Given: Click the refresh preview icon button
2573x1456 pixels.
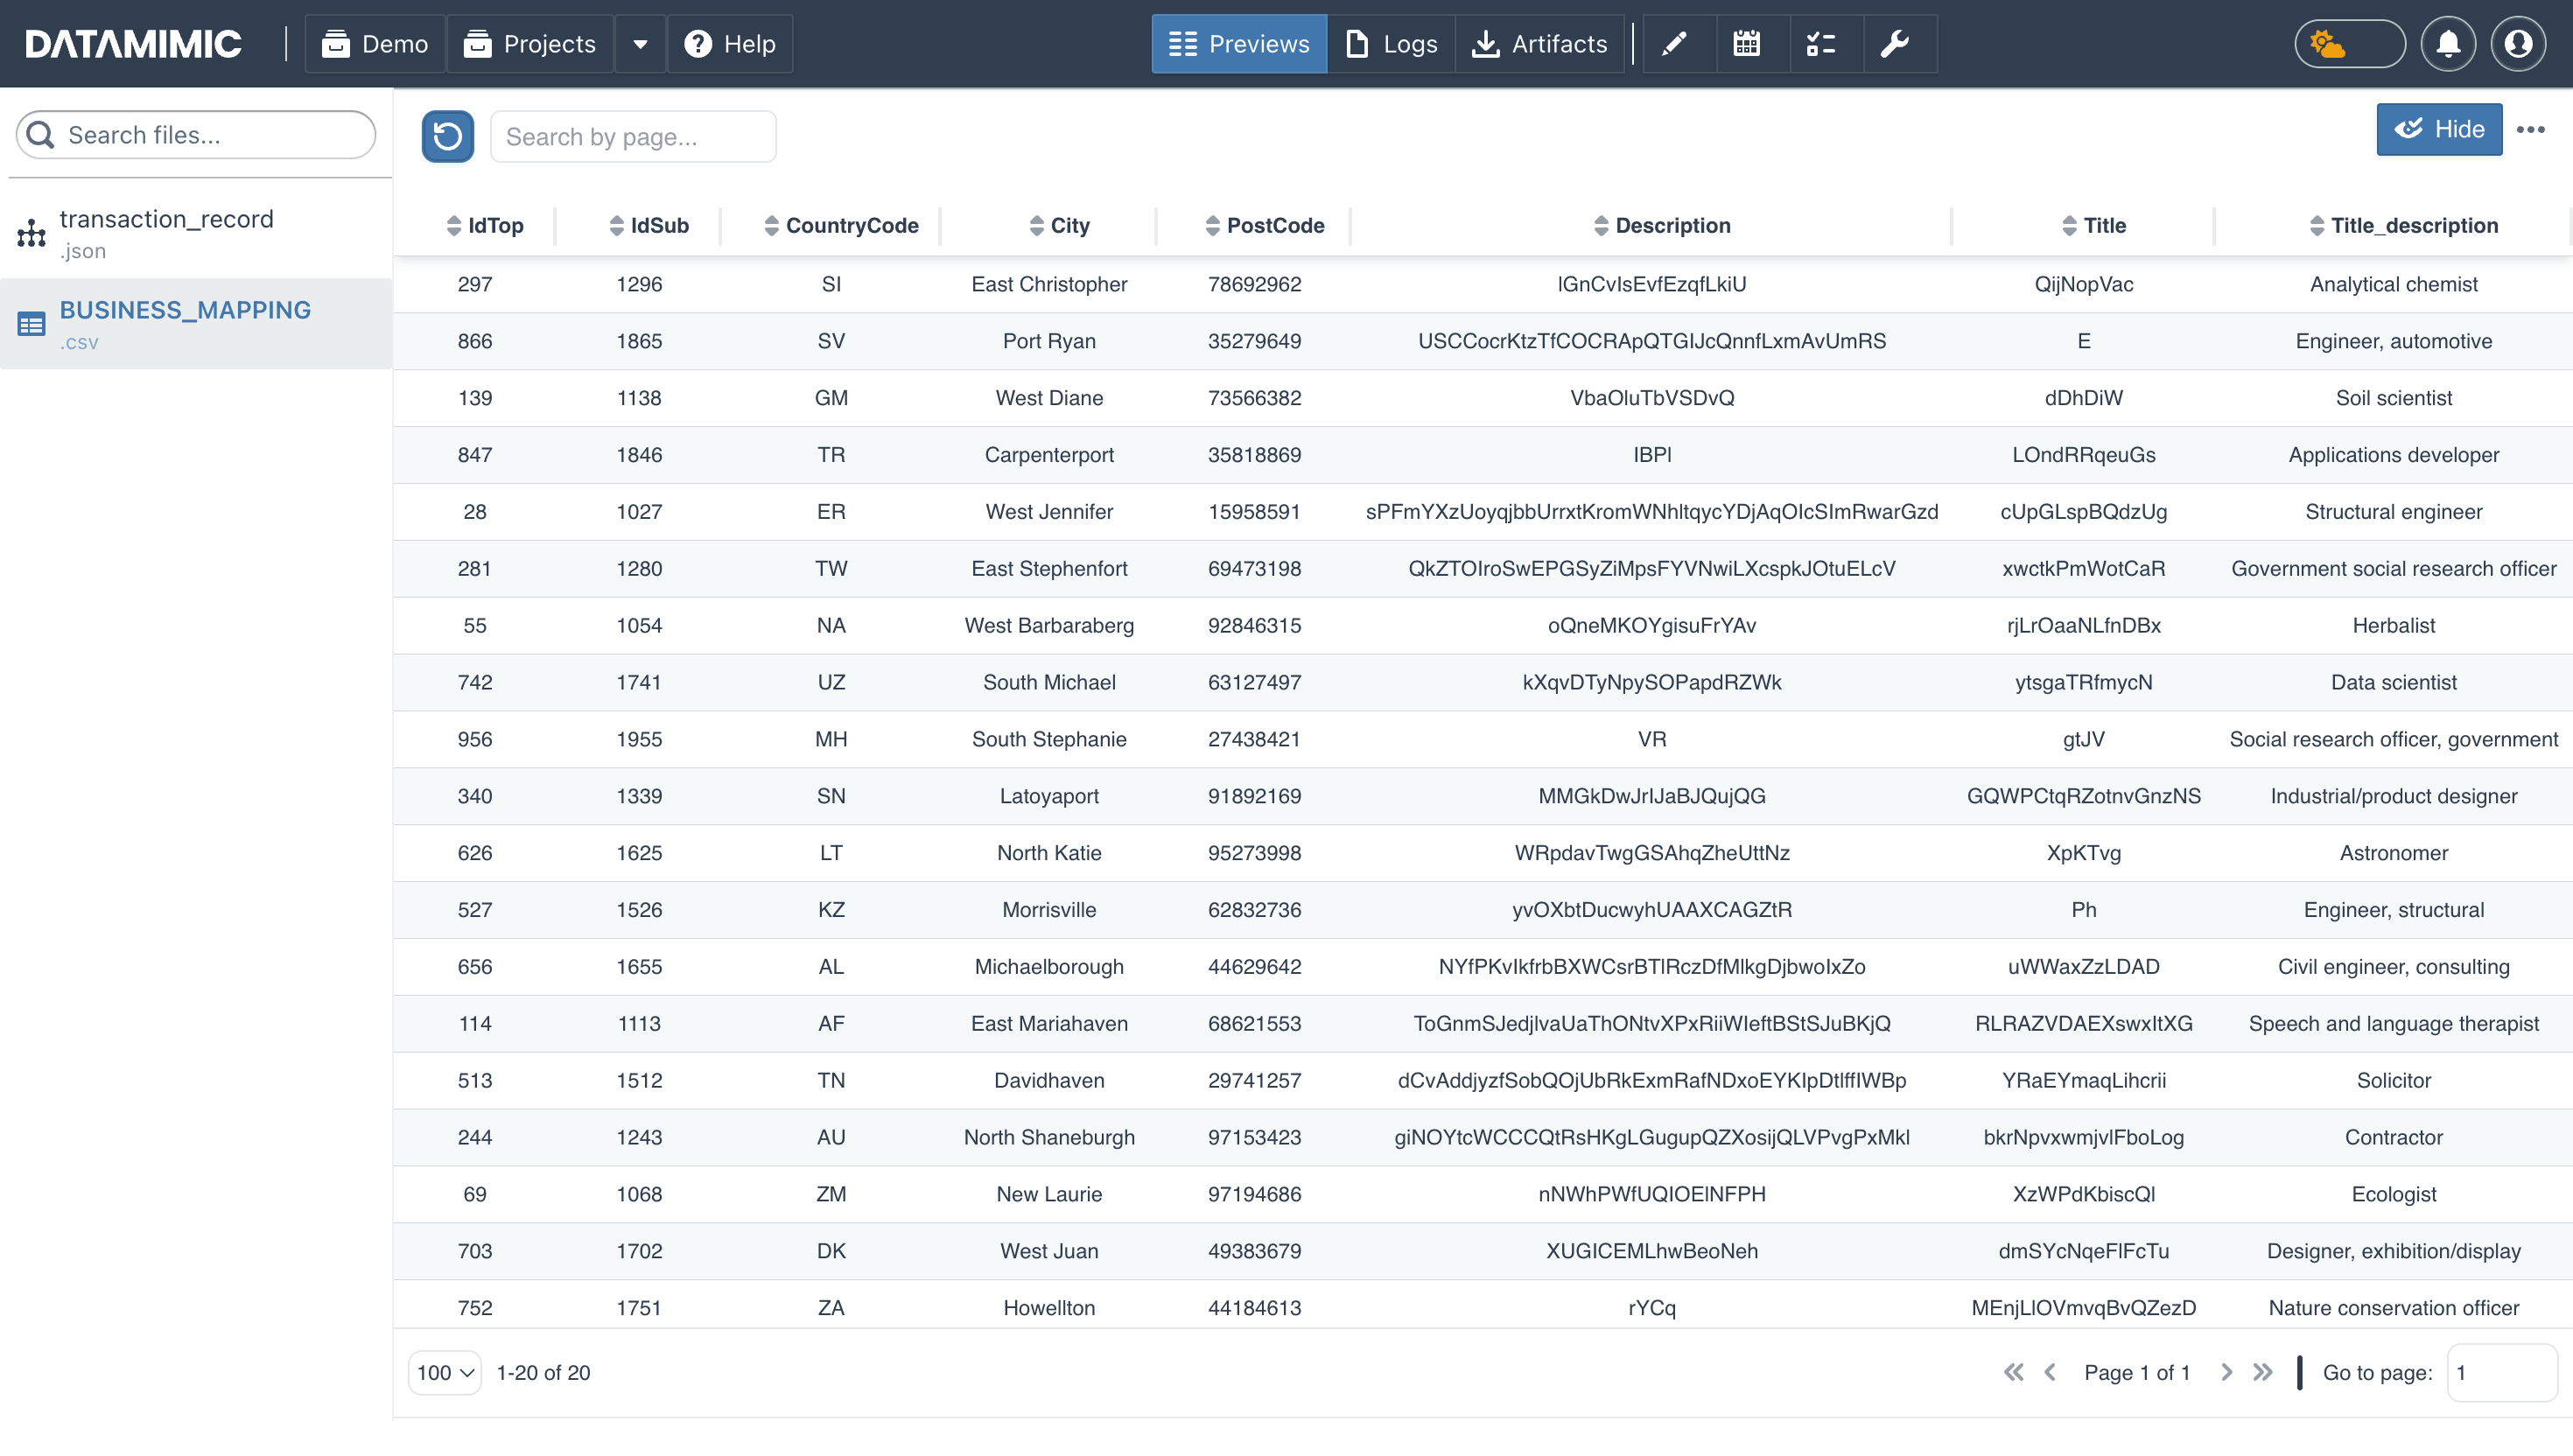Looking at the screenshot, I should [x=447, y=136].
